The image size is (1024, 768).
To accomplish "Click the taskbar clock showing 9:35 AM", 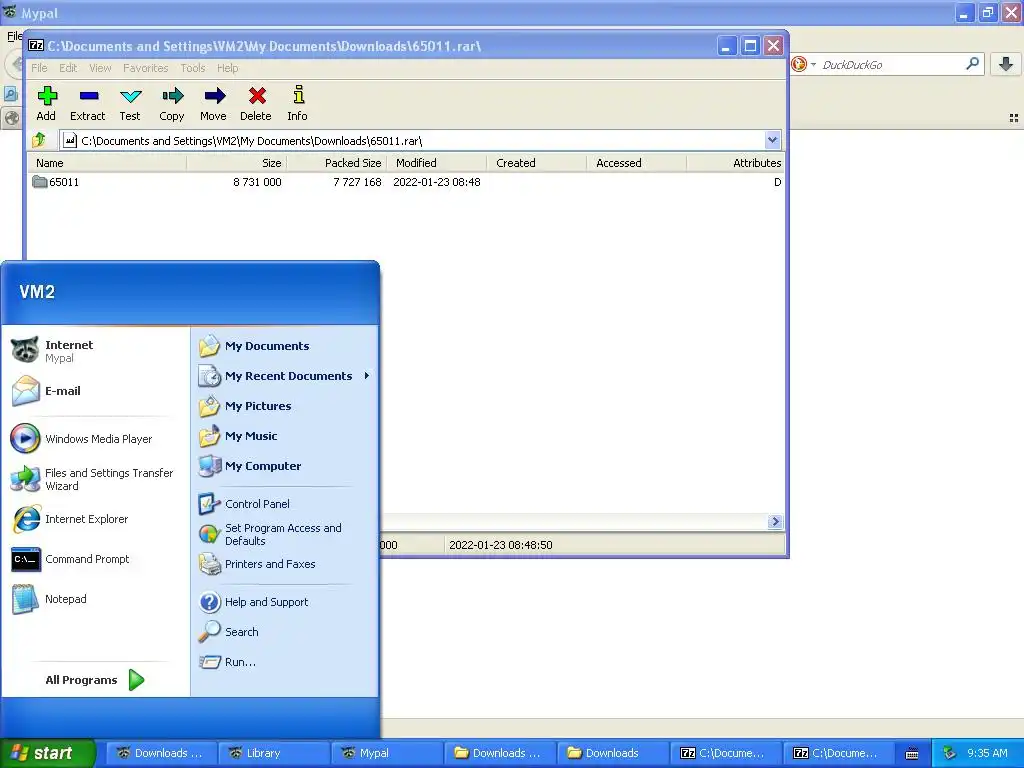I will coord(987,753).
